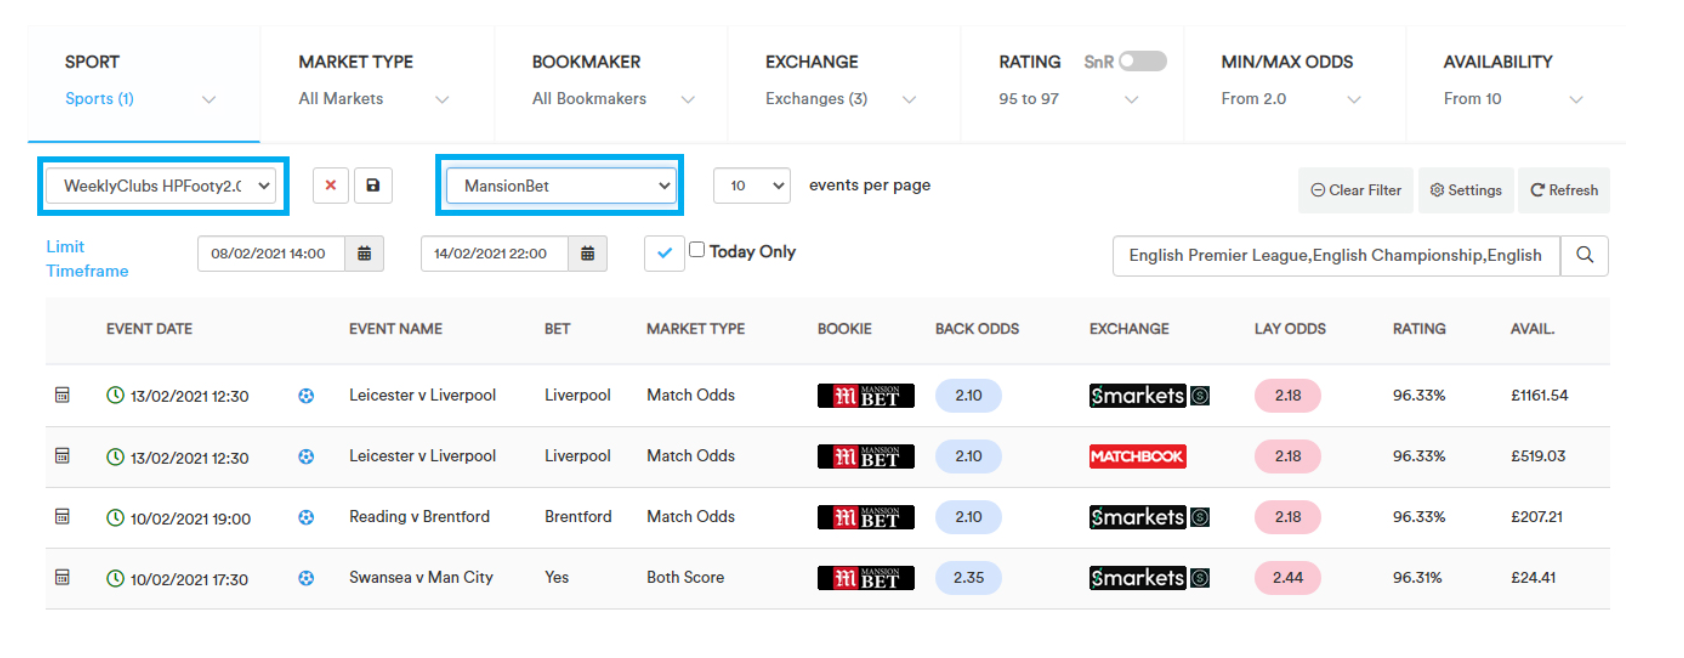The image size is (1684, 658).
Task: Click back odds 2.10 in Reading v Brentford row
Action: point(968,517)
